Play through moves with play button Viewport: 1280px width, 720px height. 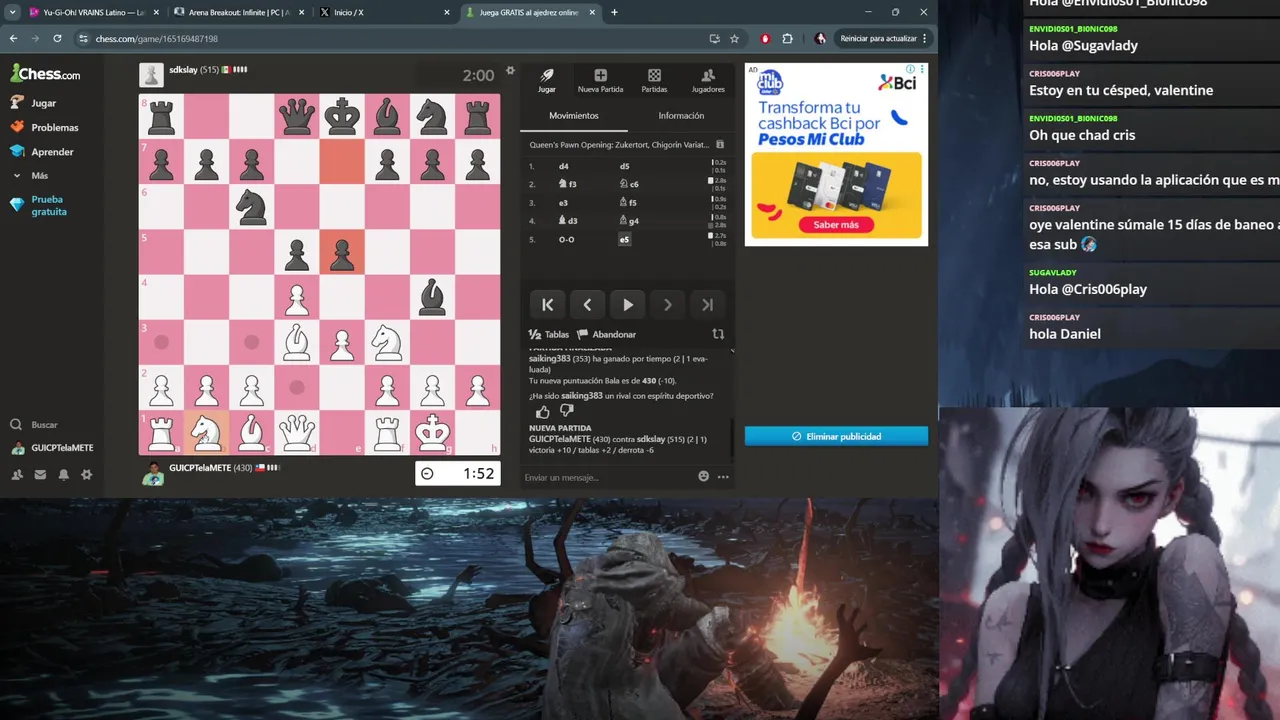click(x=628, y=305)
